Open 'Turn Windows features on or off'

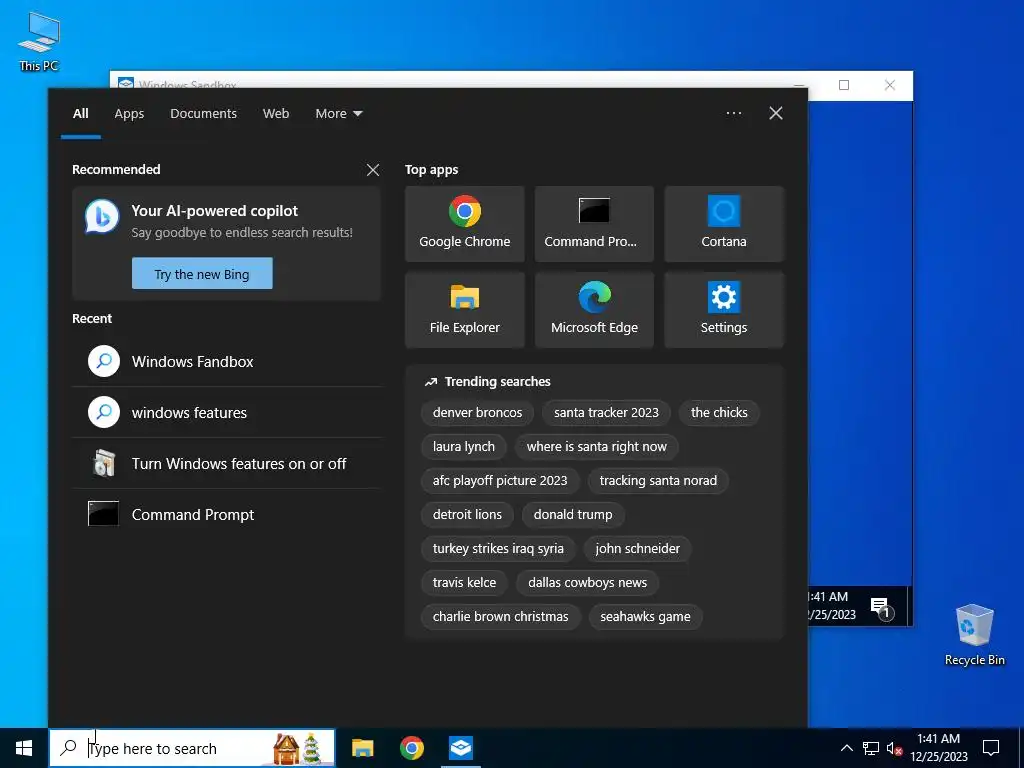click(227, 464)
